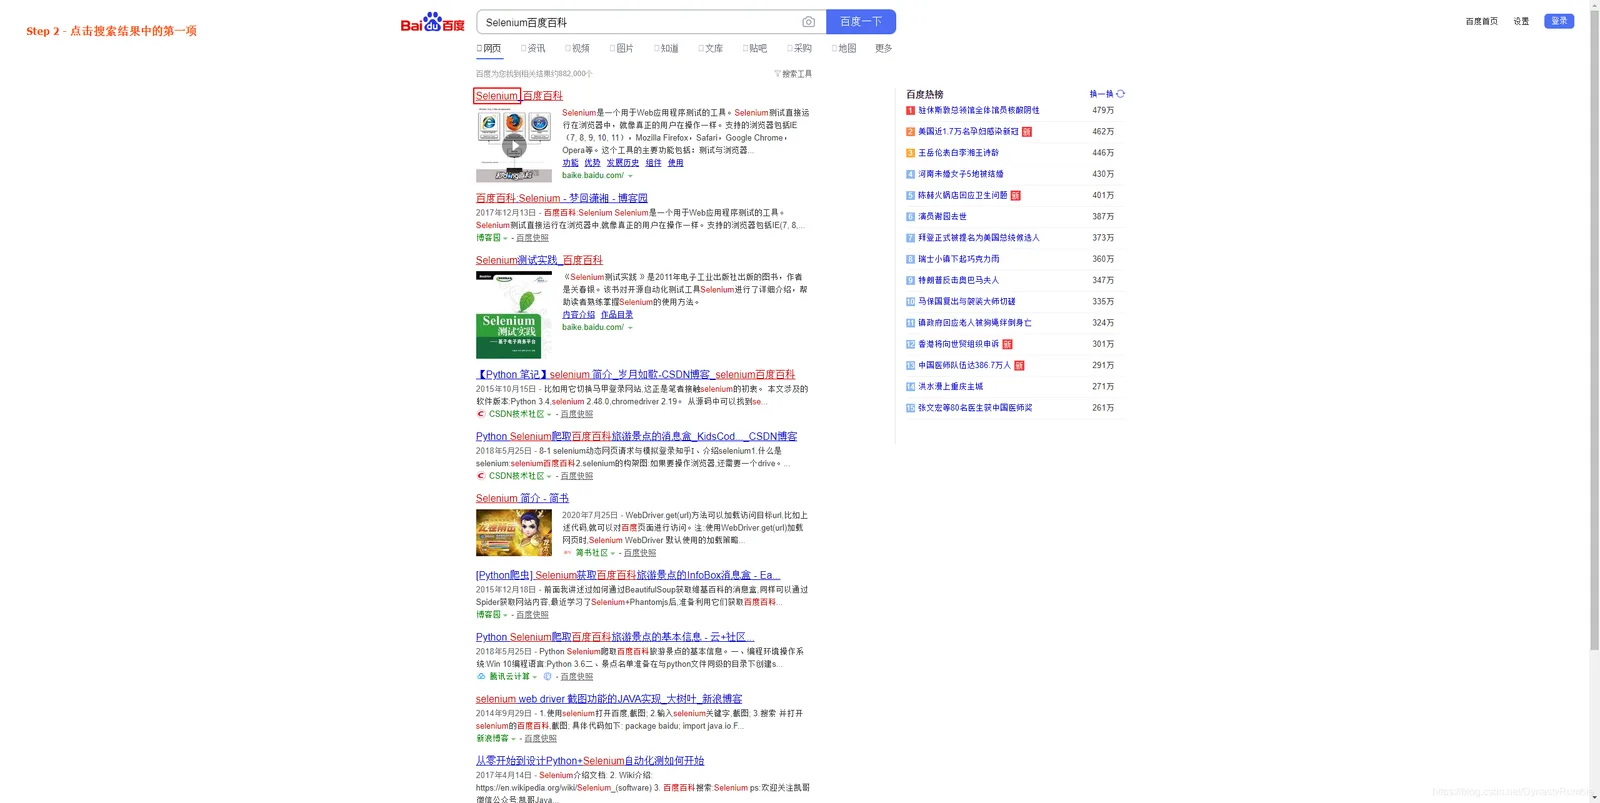Click the 新 tag beside 香港将向世贸组织申诉

[x=1007, y=344]
